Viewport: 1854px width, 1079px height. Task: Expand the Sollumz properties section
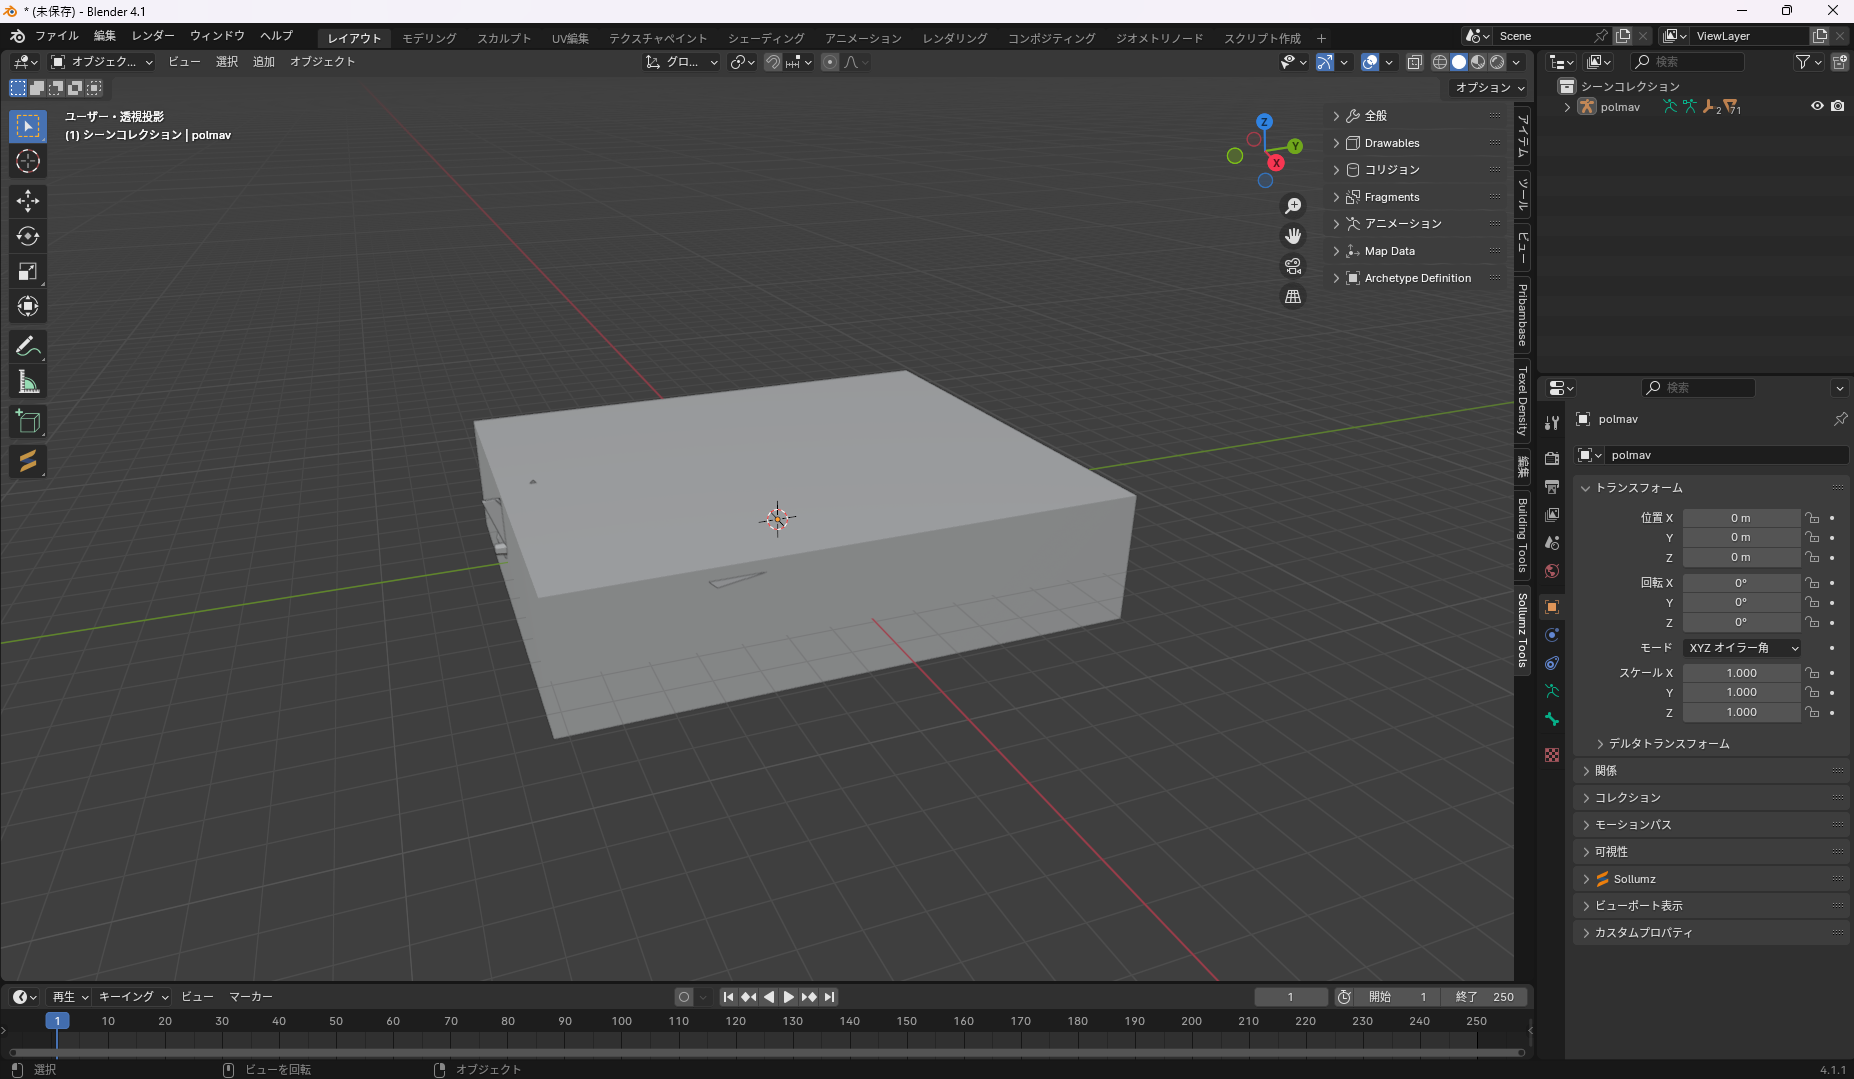(1634, 879)
